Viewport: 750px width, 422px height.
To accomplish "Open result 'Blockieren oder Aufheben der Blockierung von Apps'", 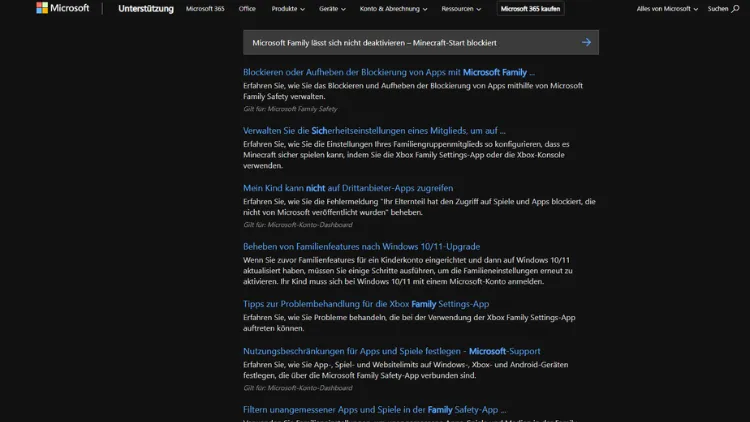I will [x=388, y=72].
